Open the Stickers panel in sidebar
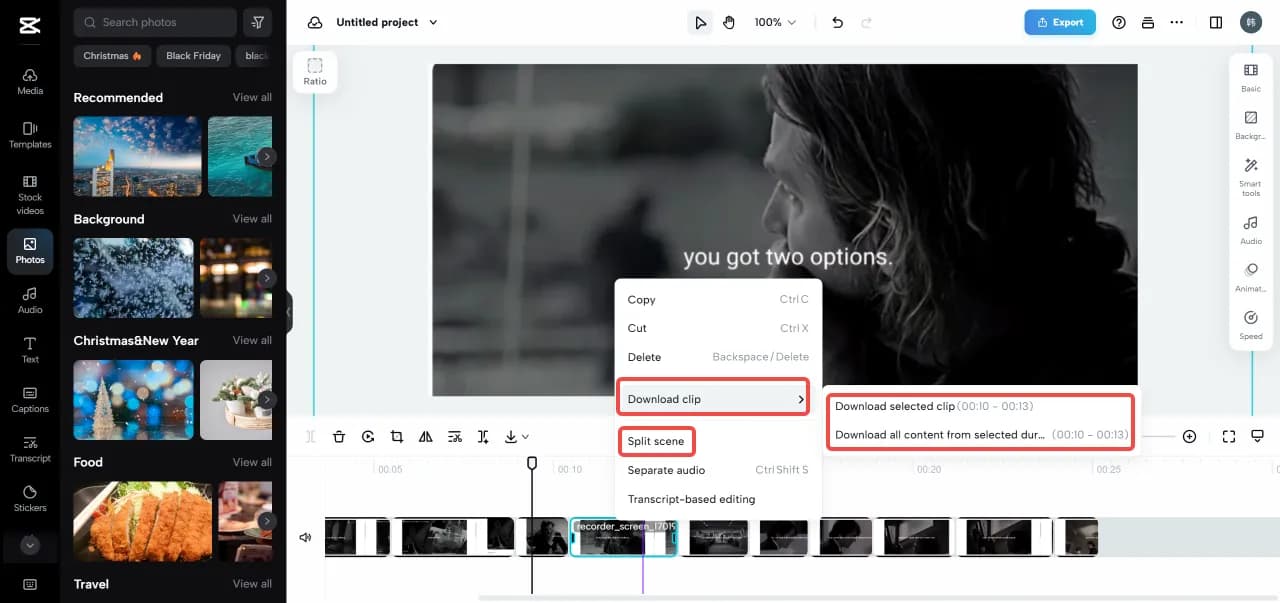This screenshot has width=1280, height=603. click(x=30, y=498)
